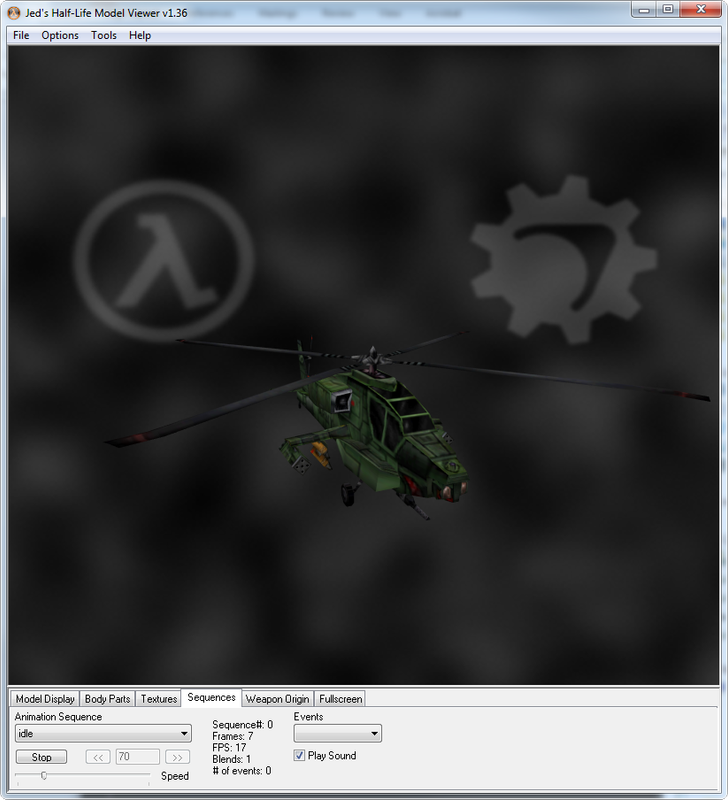Click the 'Blends: 1' text
The image size is (728, 800).
[x=232, y=759]
